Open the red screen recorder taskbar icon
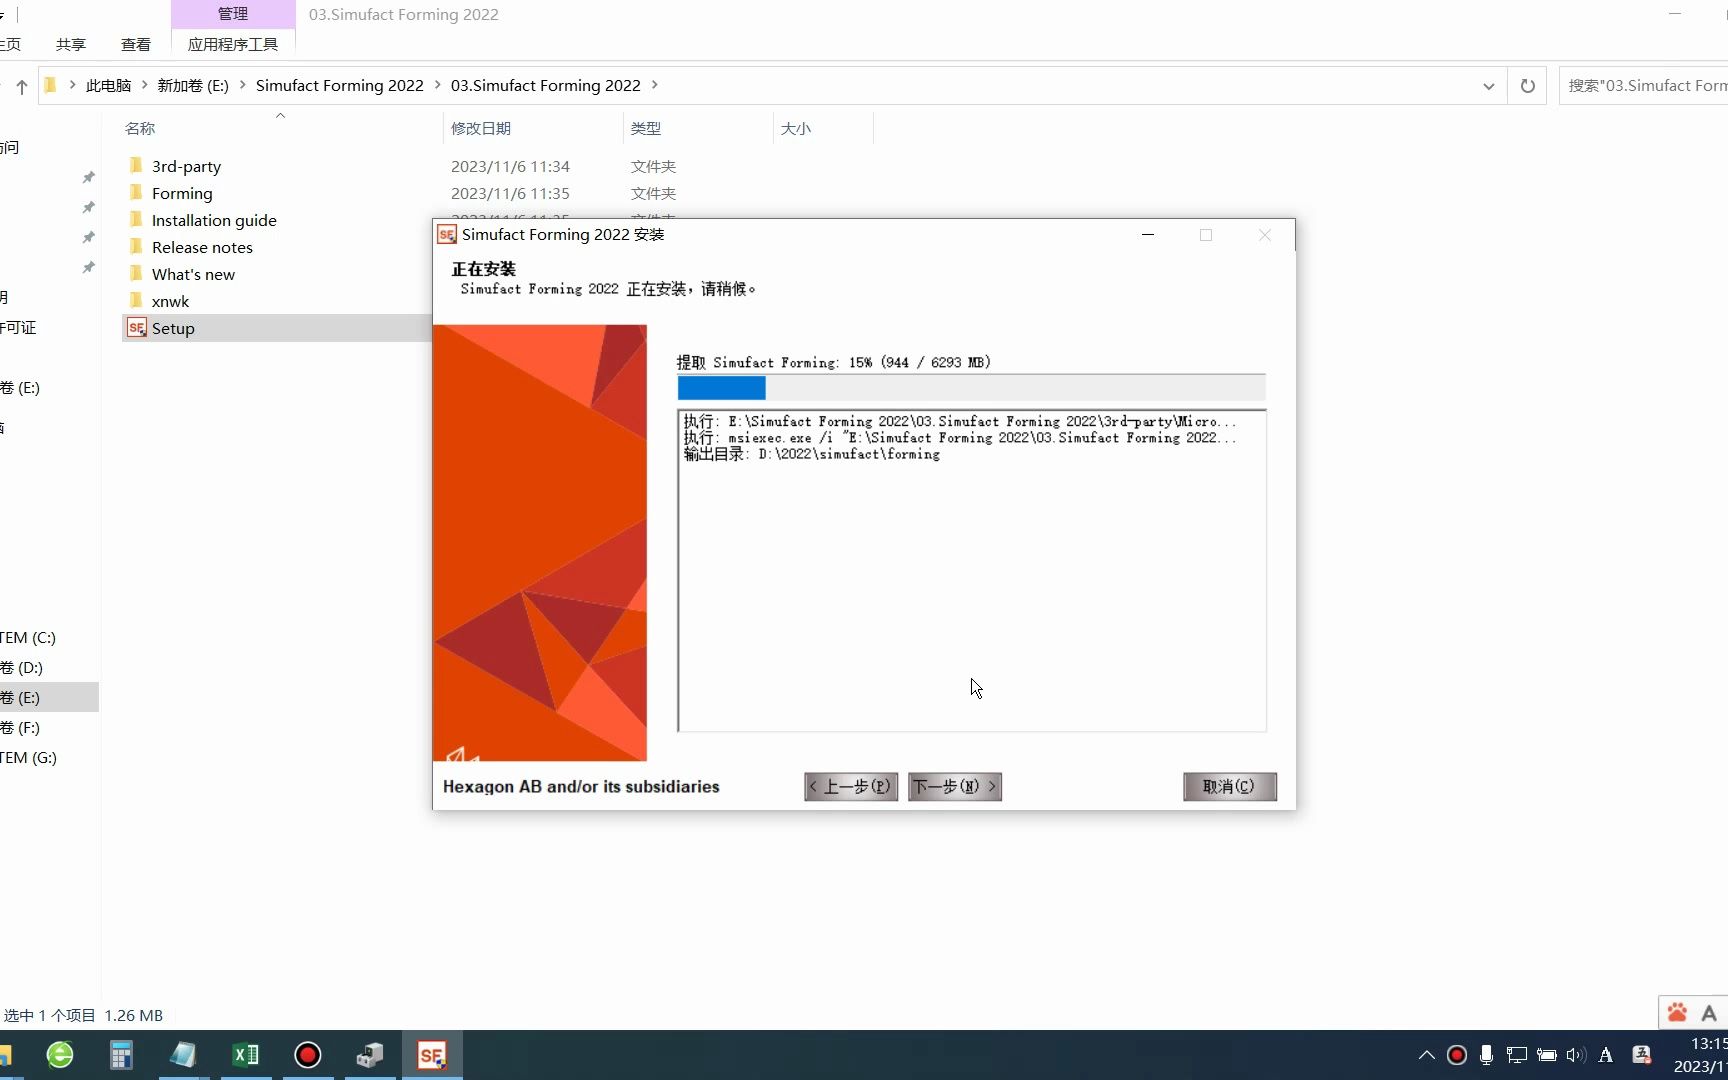The image size is (1728, 1080). tap(308, 1055)
